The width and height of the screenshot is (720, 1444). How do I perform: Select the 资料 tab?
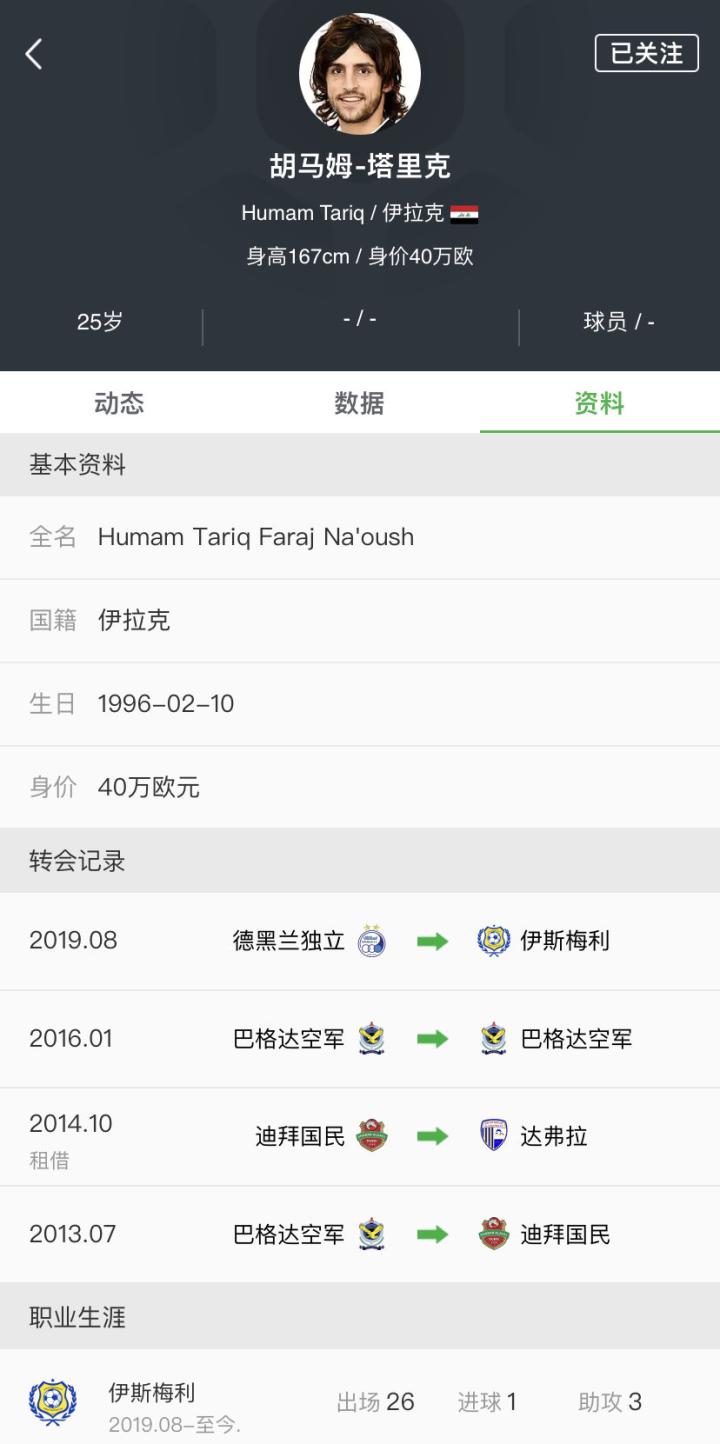pyautogui.click(x=599, y=403)
